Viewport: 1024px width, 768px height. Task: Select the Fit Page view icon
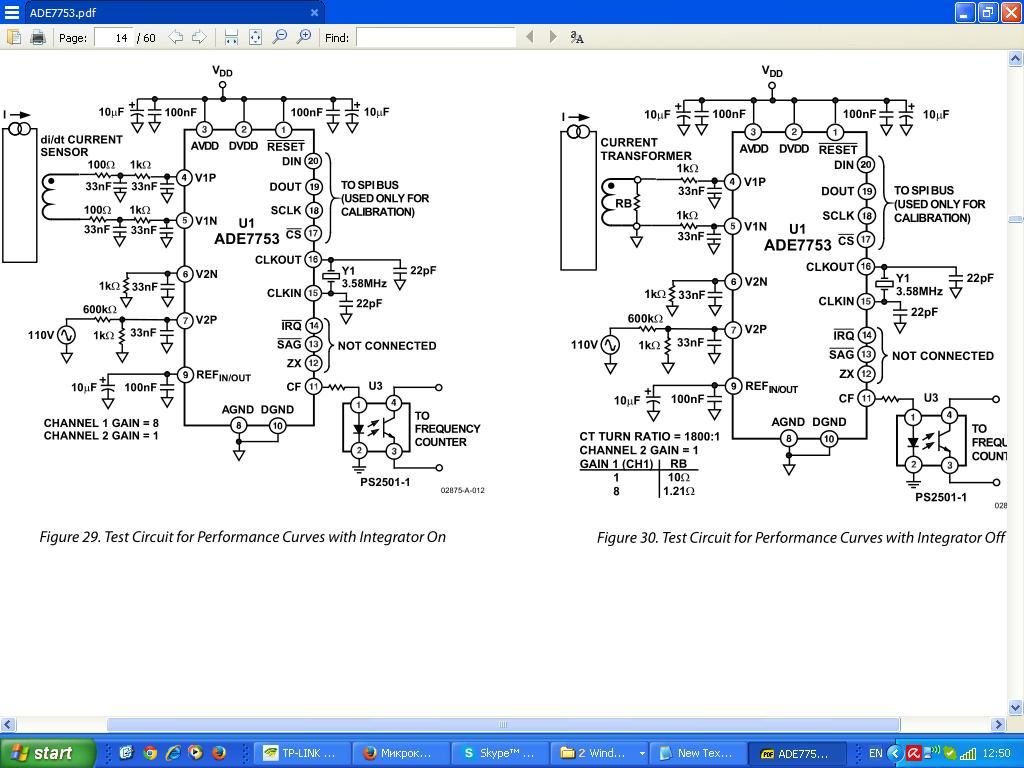pos(255,37)
